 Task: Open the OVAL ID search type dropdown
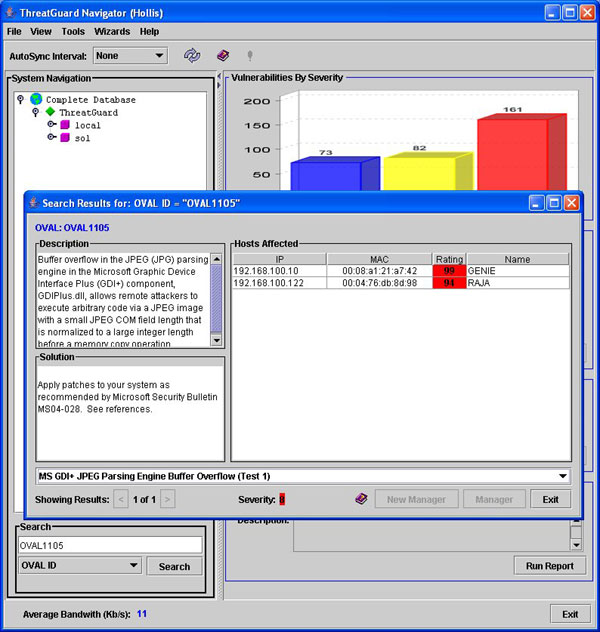(x=80, y=566)
